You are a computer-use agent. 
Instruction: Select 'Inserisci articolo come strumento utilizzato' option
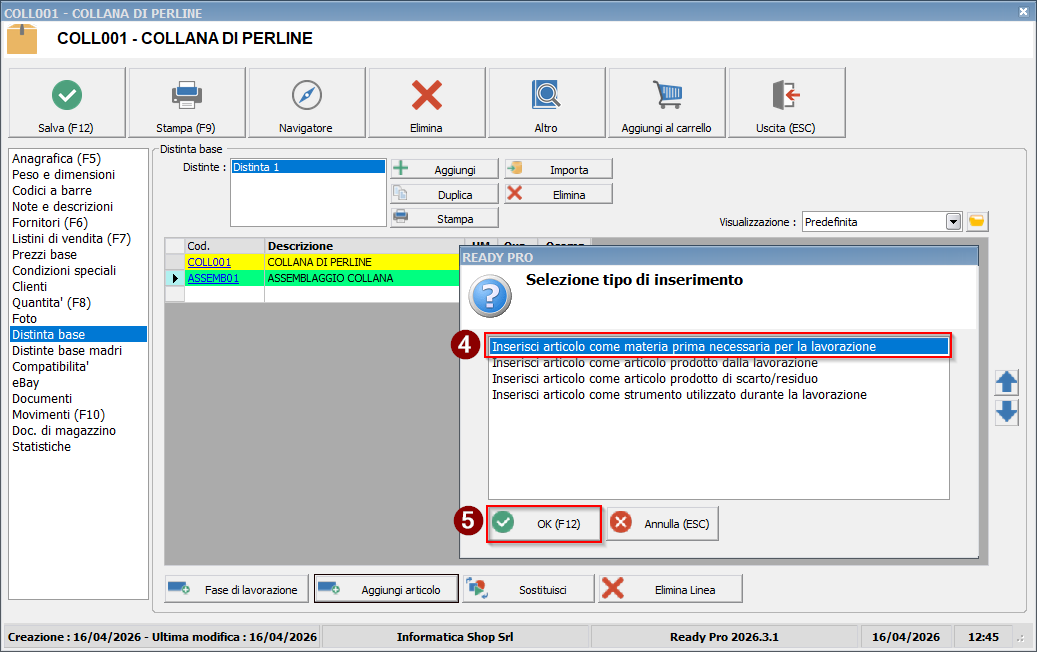[679, 395]
